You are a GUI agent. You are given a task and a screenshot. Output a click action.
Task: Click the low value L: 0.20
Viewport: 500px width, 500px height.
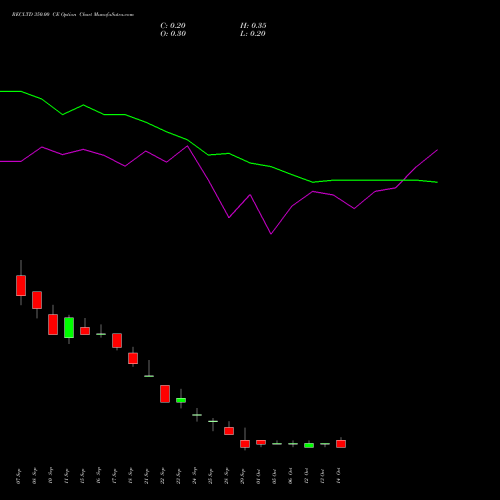pos(253,34)
